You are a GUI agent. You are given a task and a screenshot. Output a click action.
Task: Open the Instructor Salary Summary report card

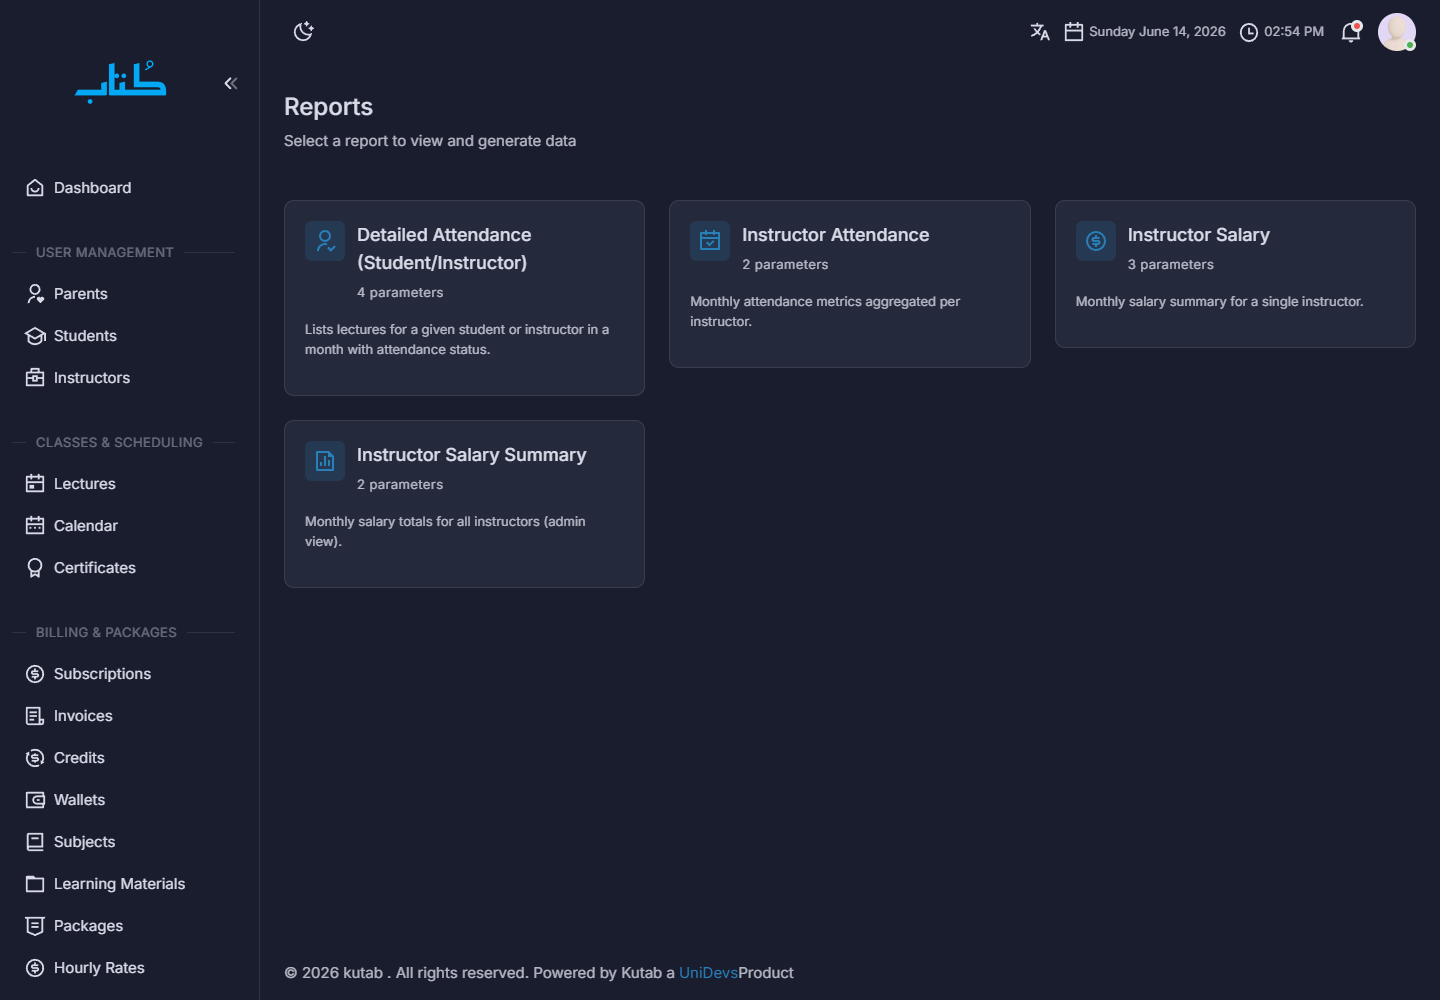point(464,504)
